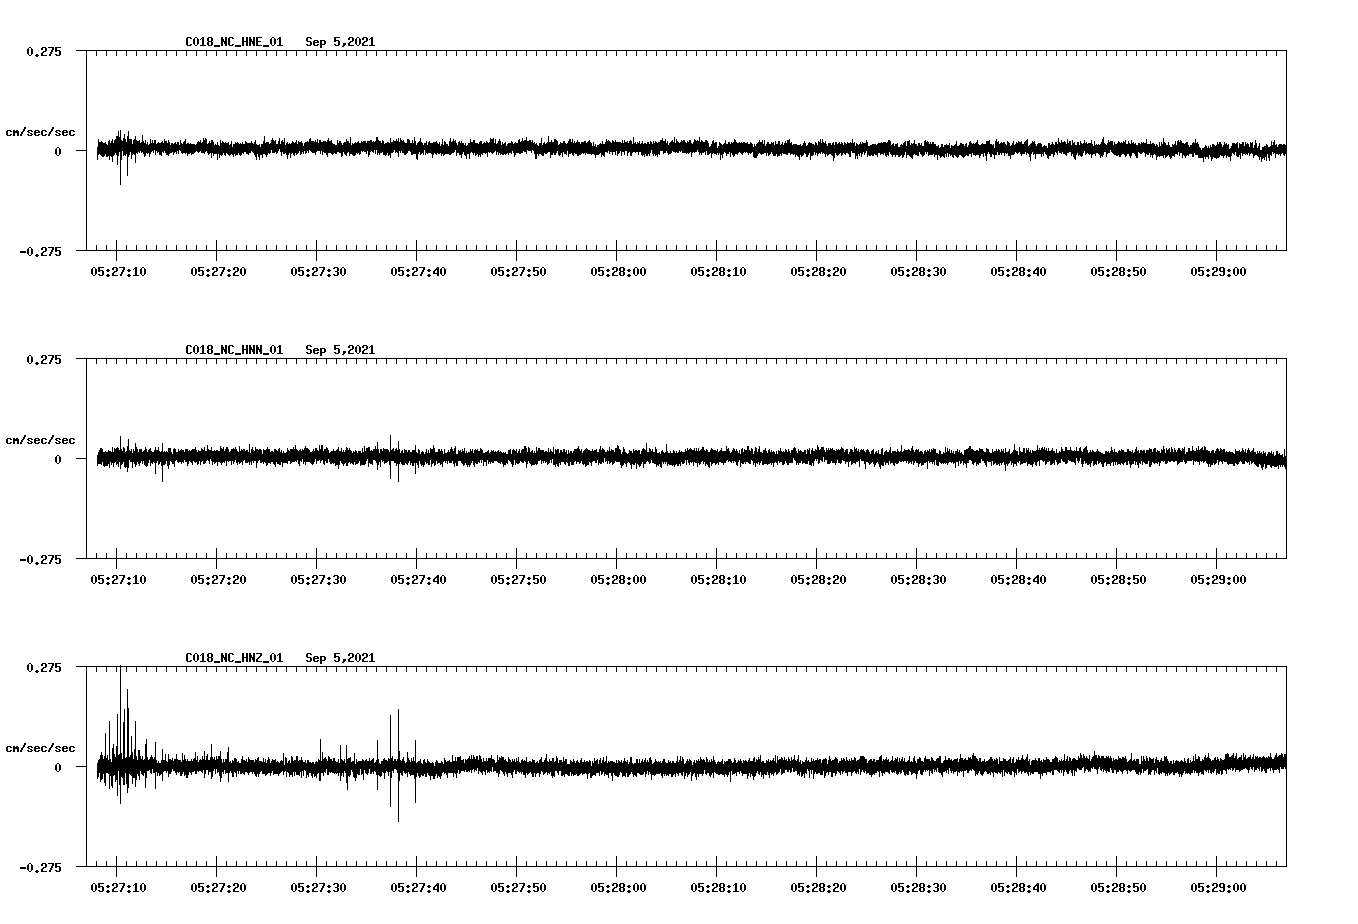Select 05:27:40 tick label under HNN plot
Screen dimensions: 1358x924
(x=418, y=579)
